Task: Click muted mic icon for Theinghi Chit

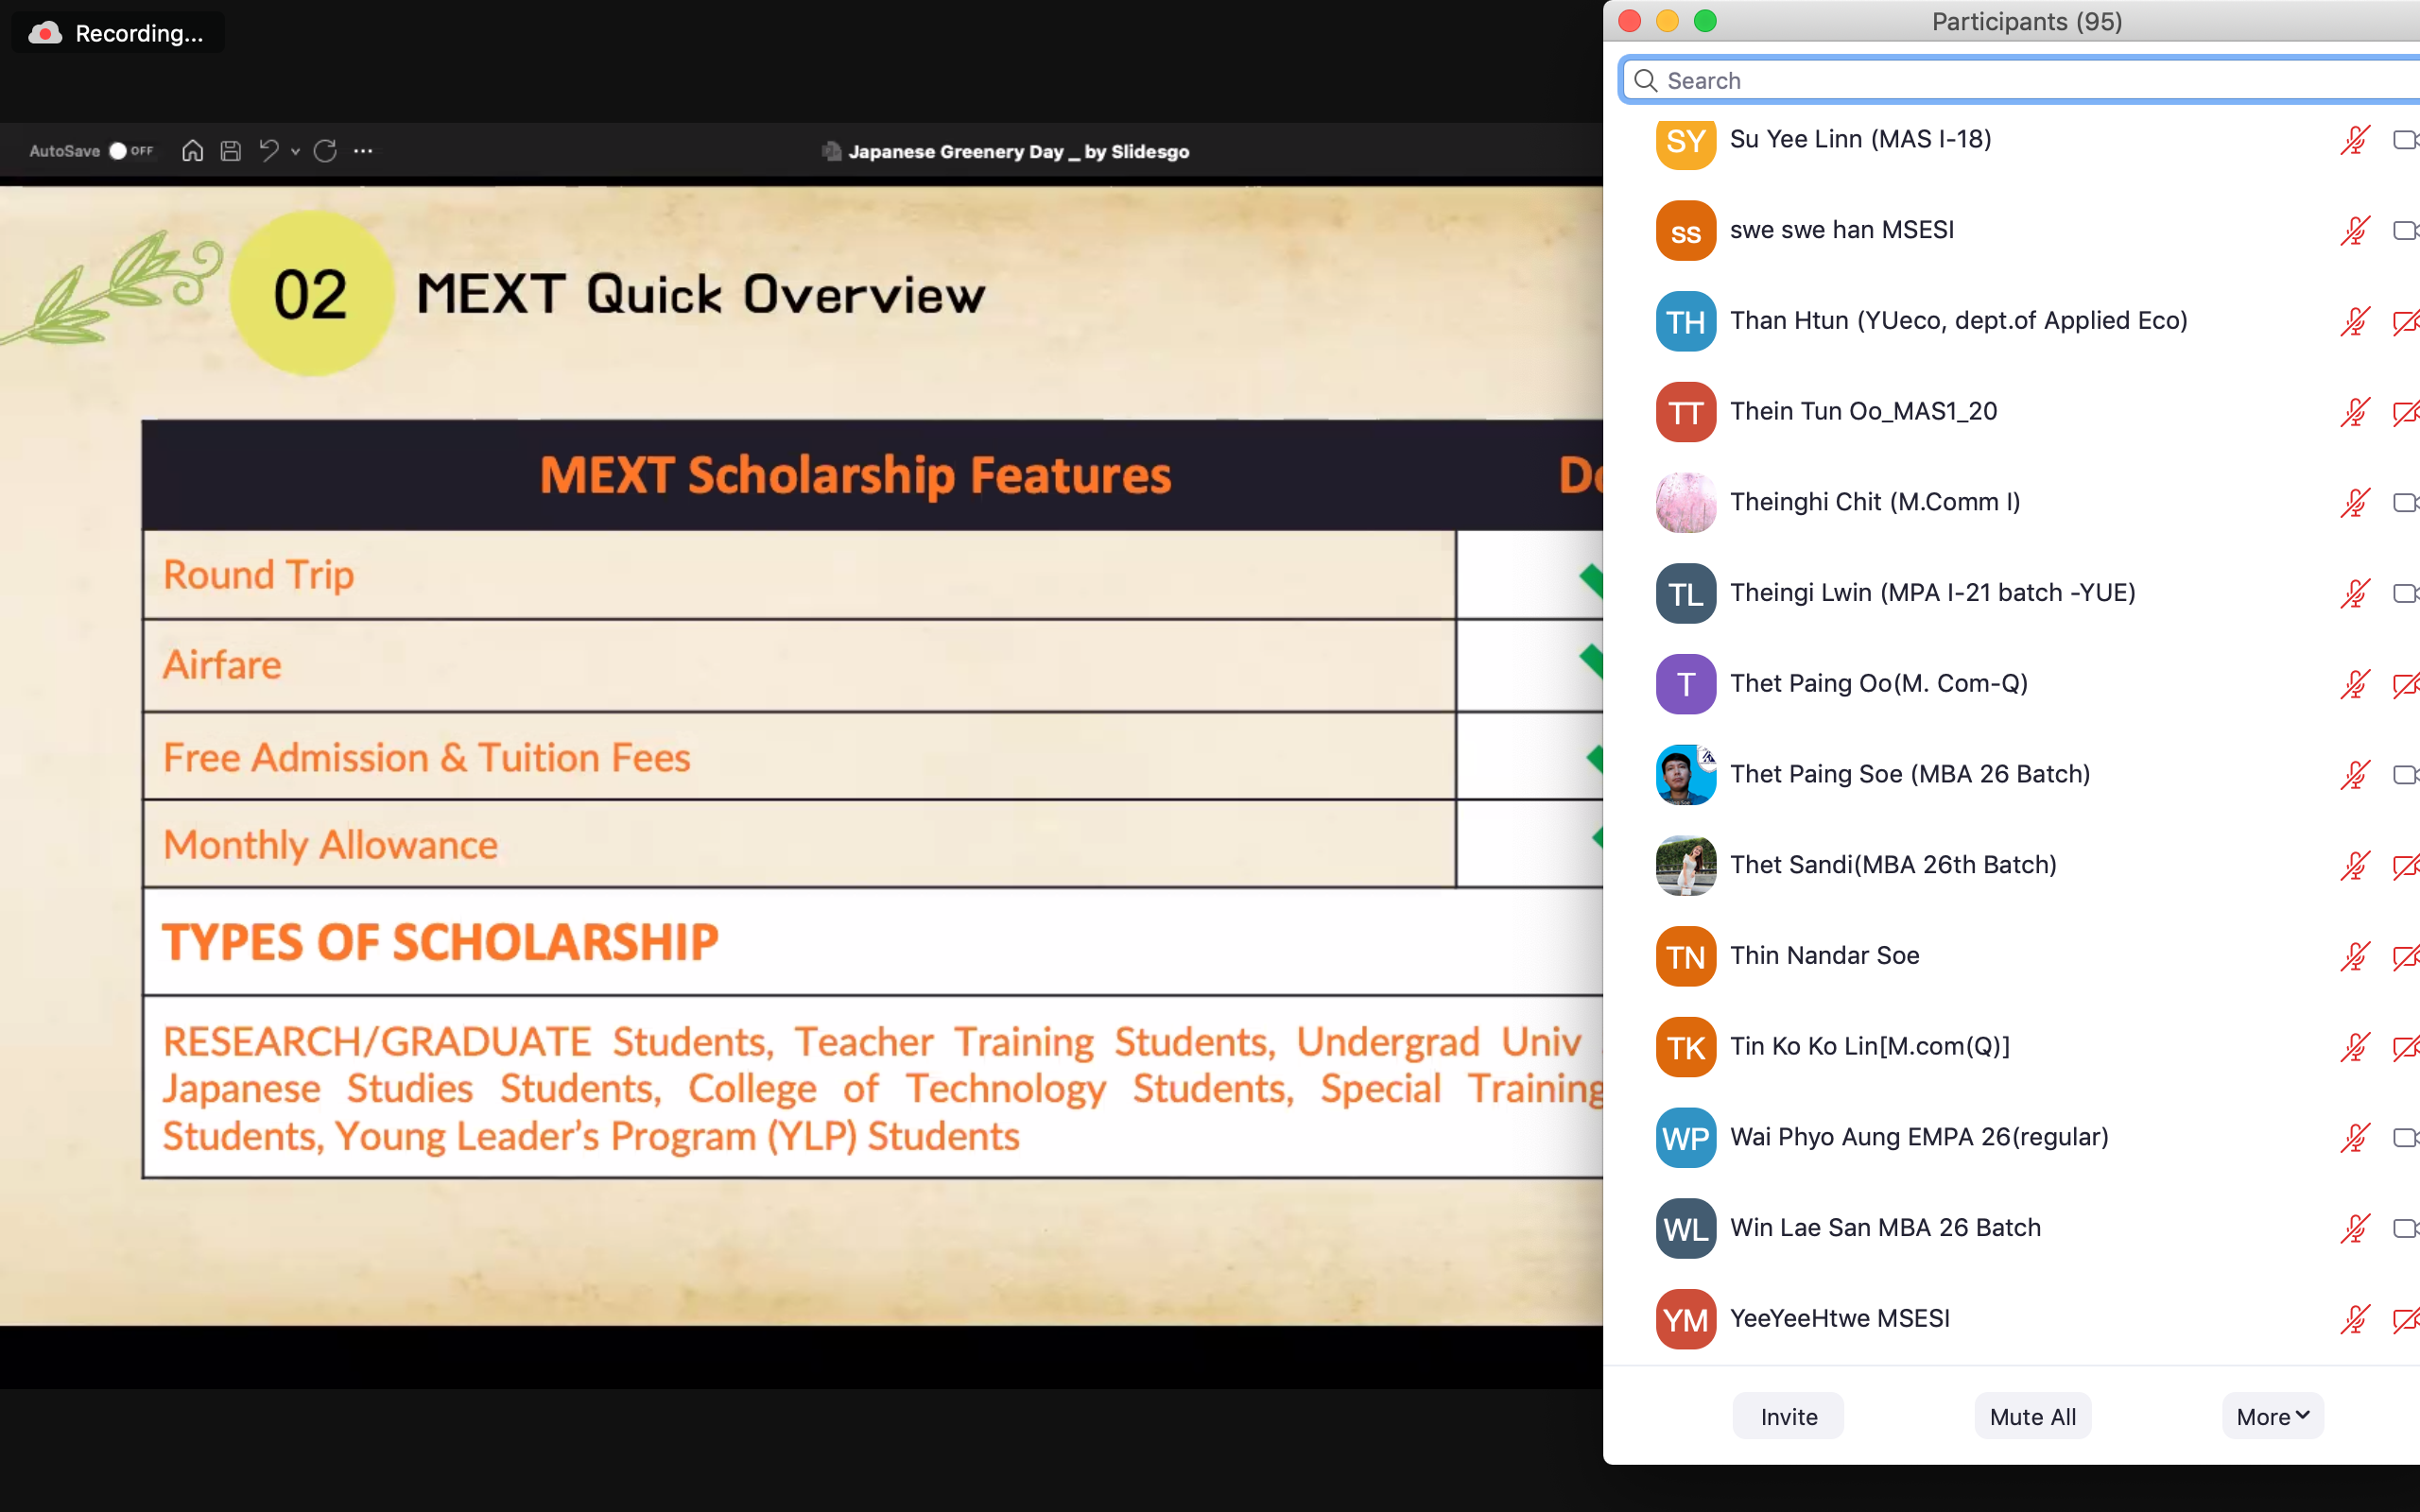Action: pos(2355,502)
